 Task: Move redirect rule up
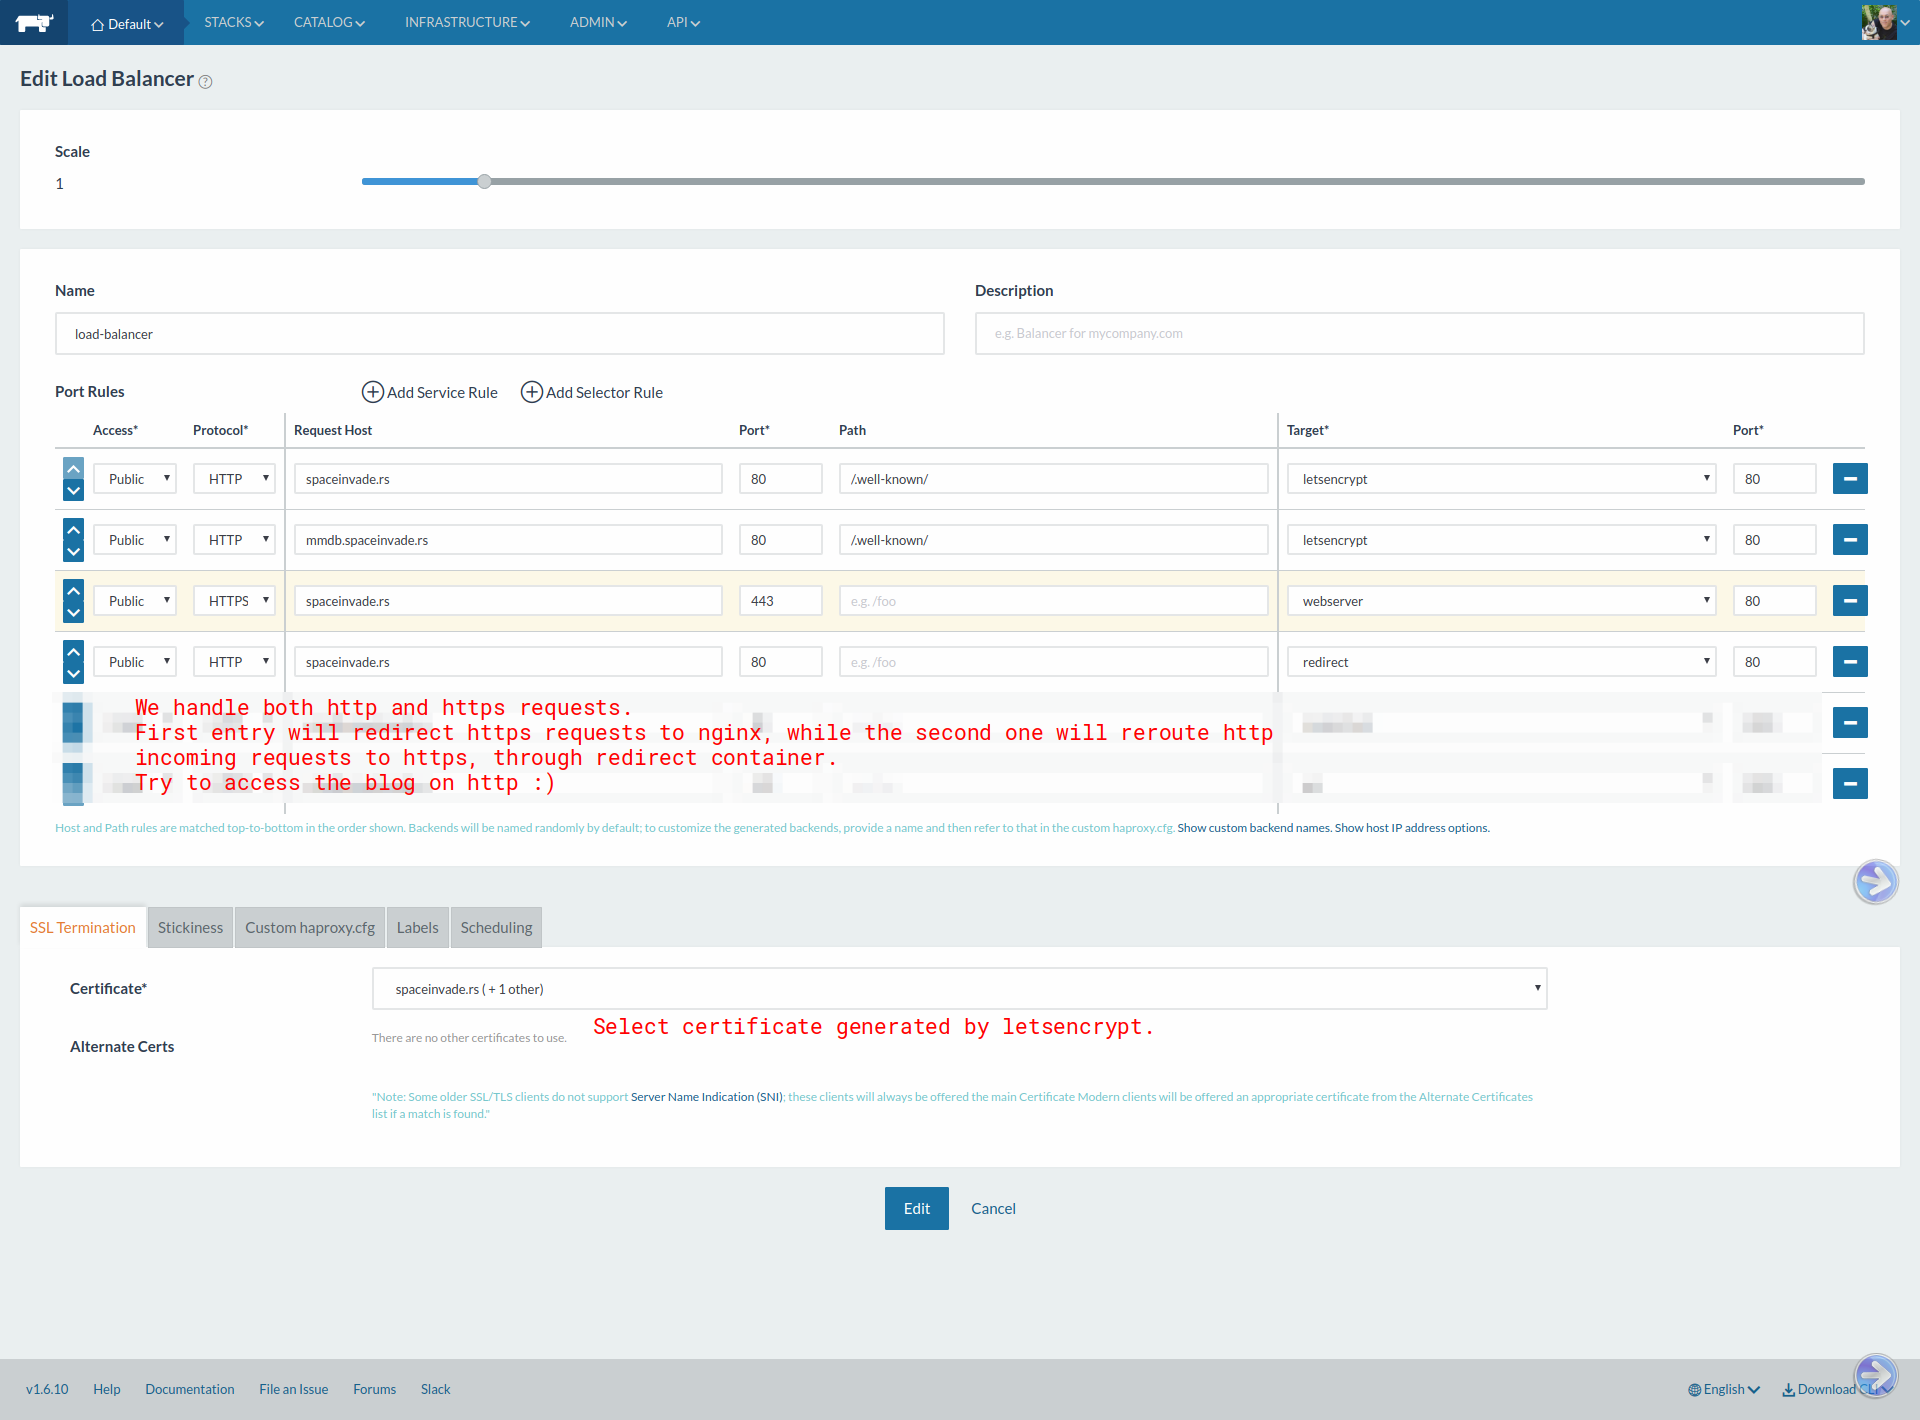(x=73, y=651)
